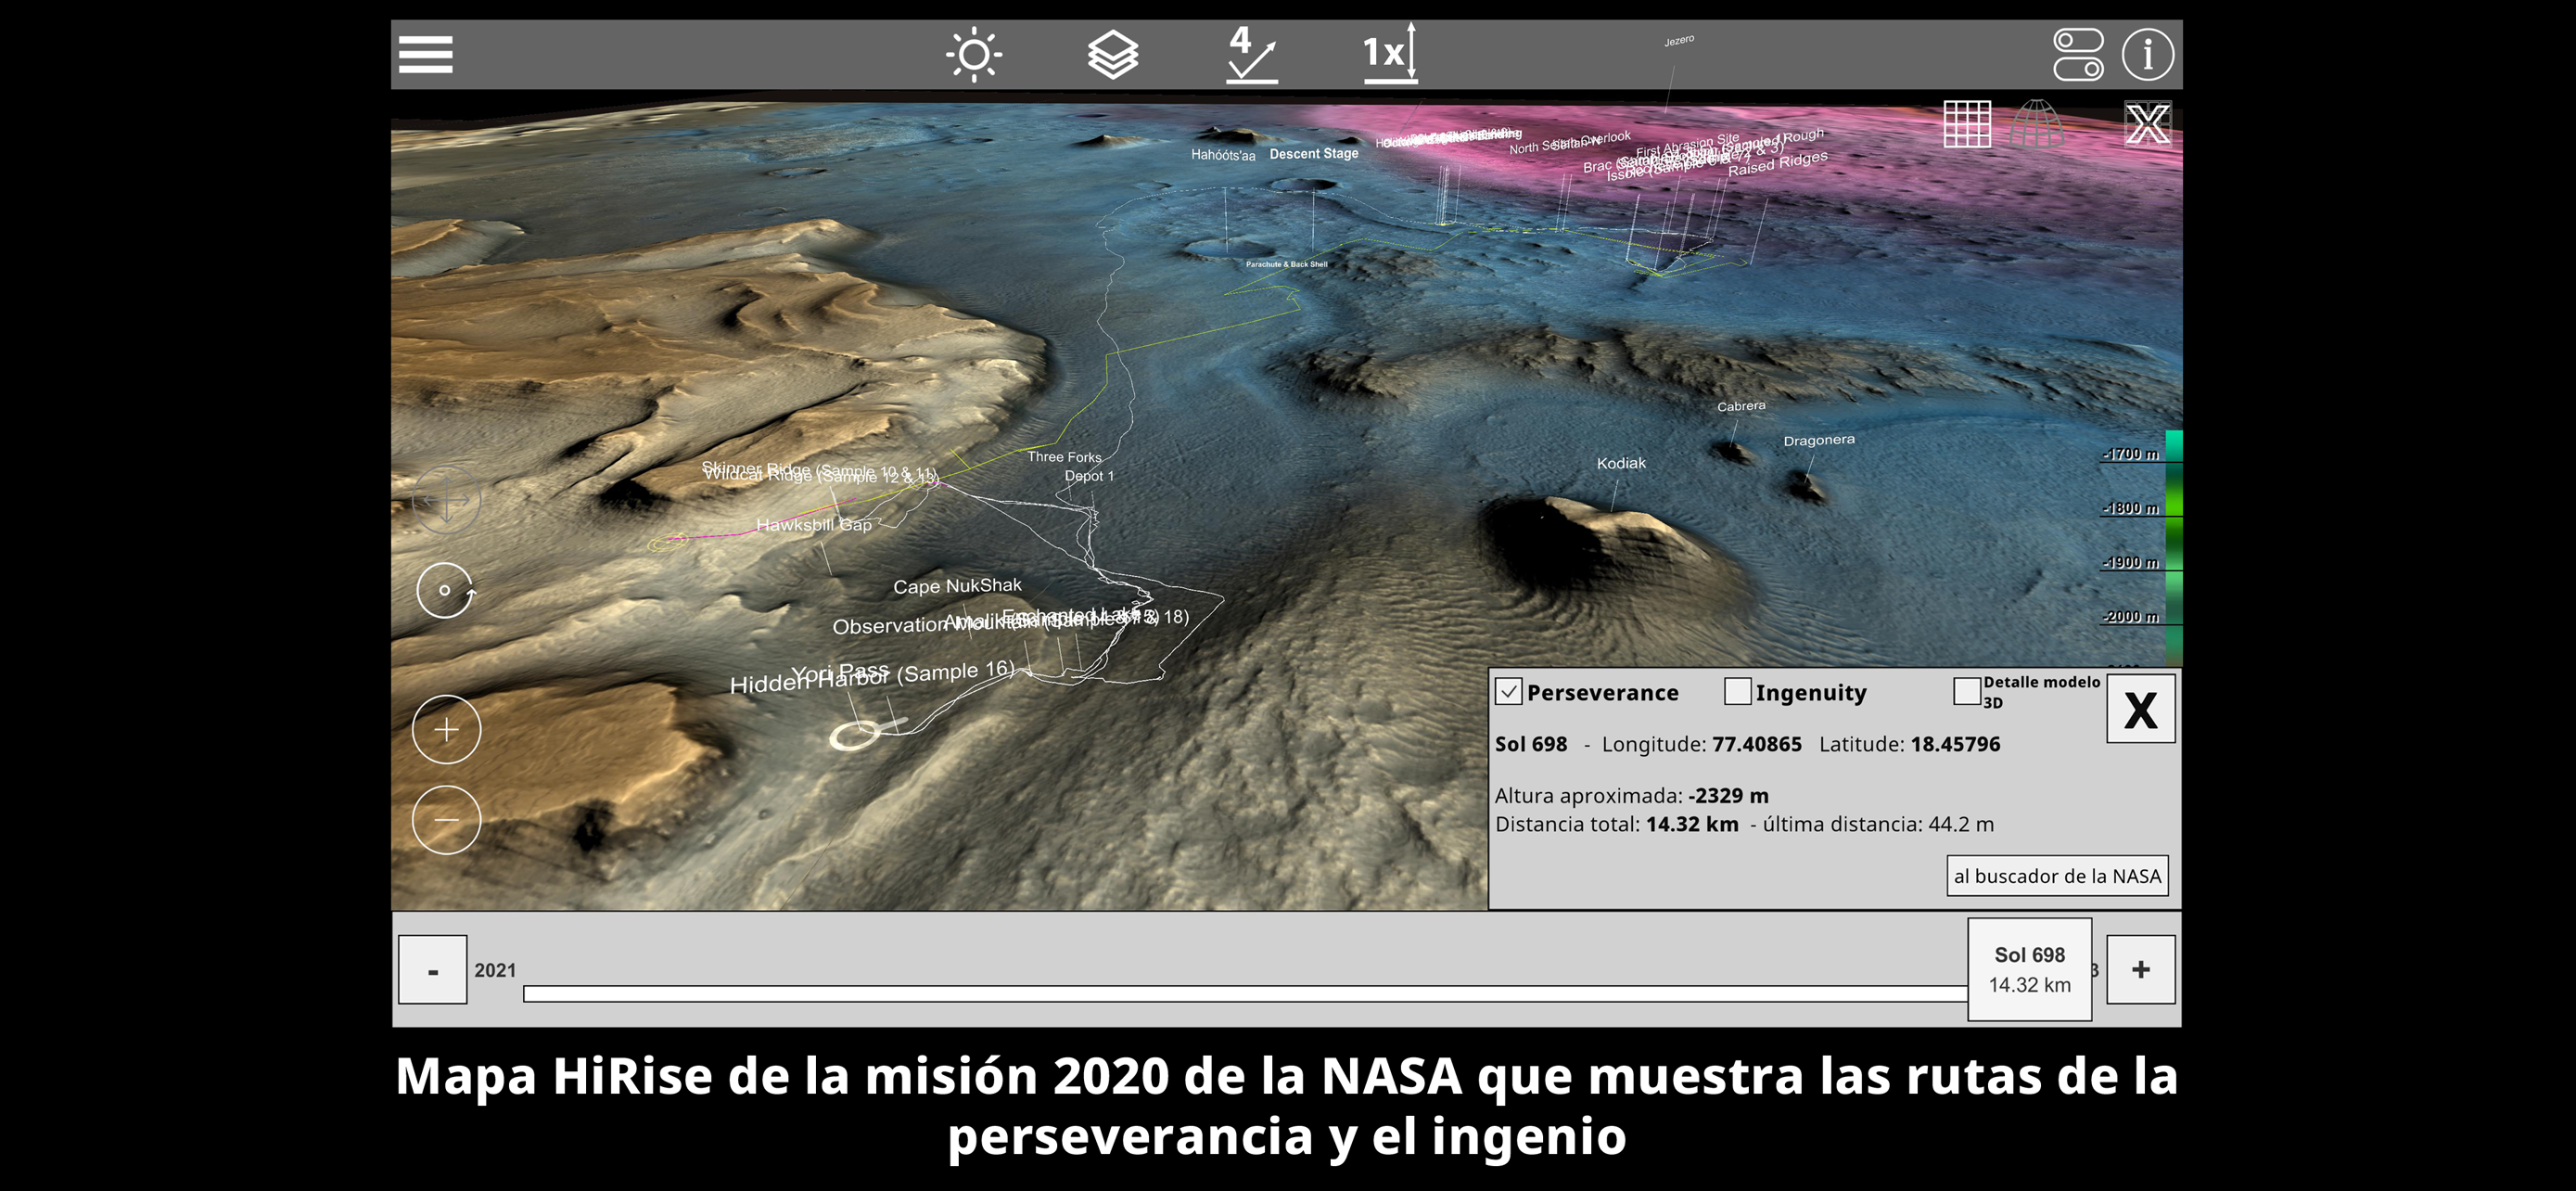
Task: Click the -1800 m elevation label
Action: [x=2129, y=508]
